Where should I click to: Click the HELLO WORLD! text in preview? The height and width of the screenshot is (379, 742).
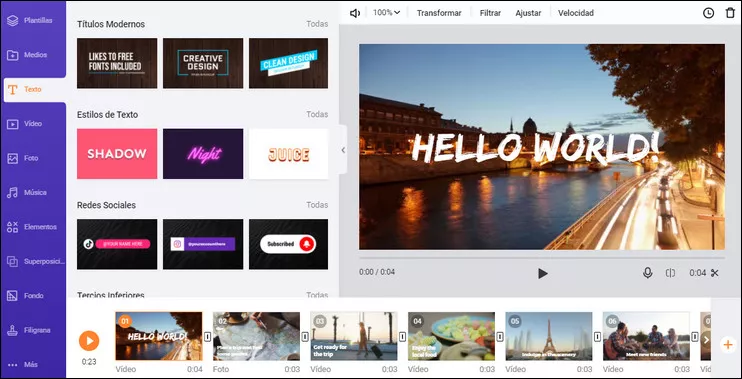click(535, 147)
